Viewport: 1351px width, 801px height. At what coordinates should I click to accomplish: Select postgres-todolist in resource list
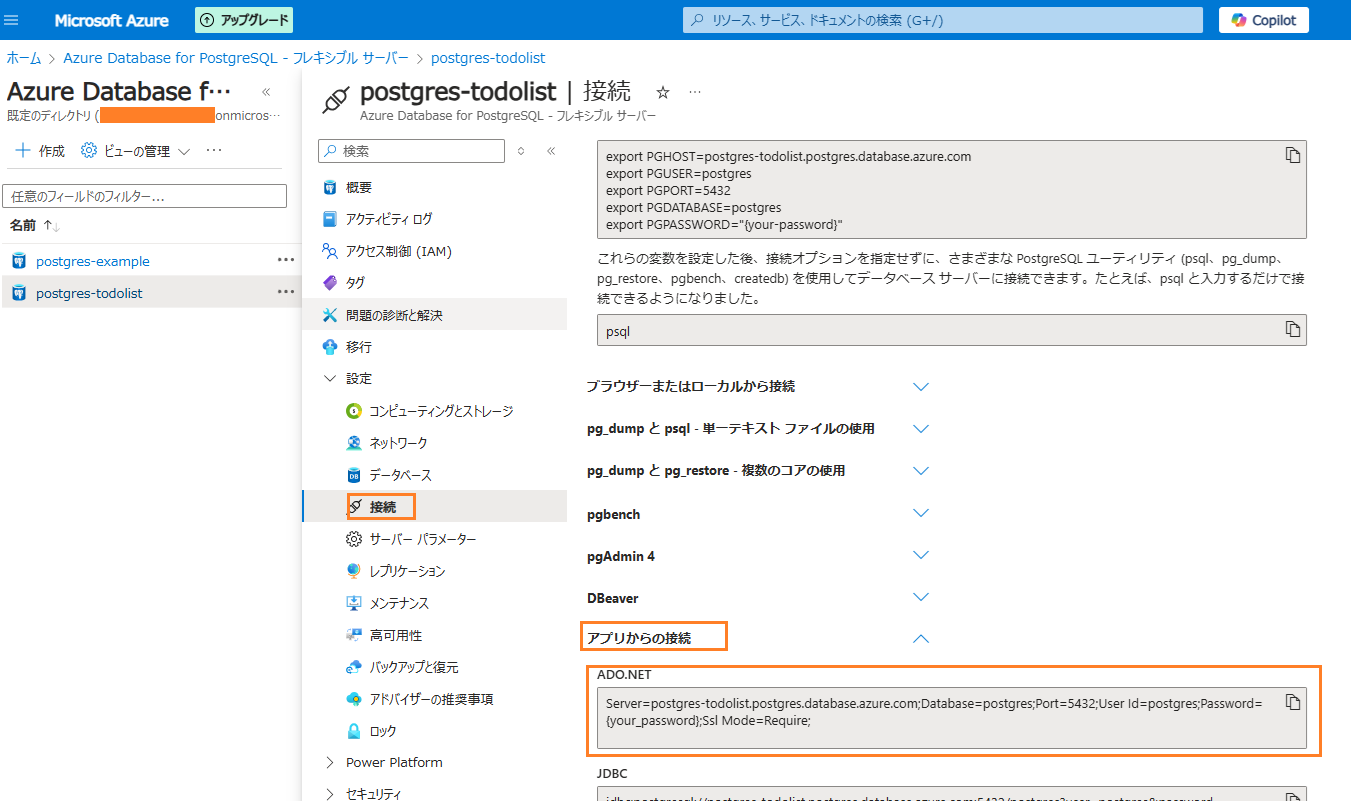click(89, 293)
